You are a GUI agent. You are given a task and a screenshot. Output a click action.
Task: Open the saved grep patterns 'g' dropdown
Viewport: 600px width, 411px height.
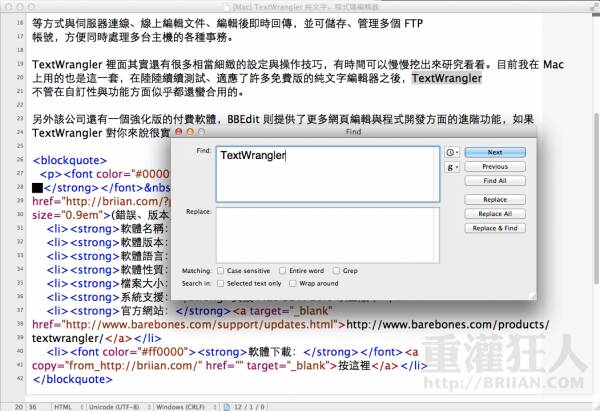[x=452, y=167]
